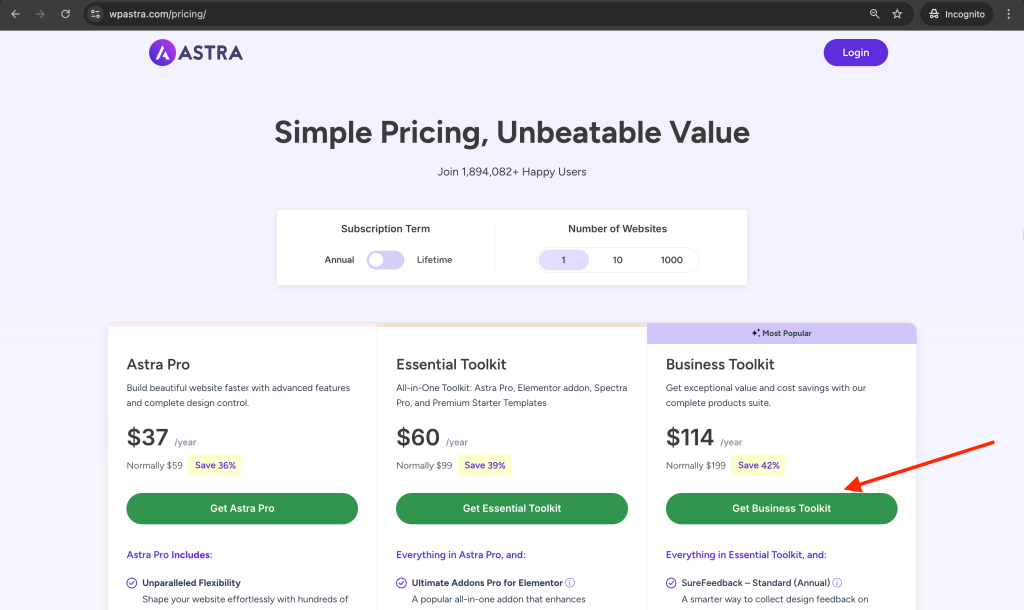Click Get Business Toolkit button
This screenshot has width=1024, height=610.
click(782, 508)
